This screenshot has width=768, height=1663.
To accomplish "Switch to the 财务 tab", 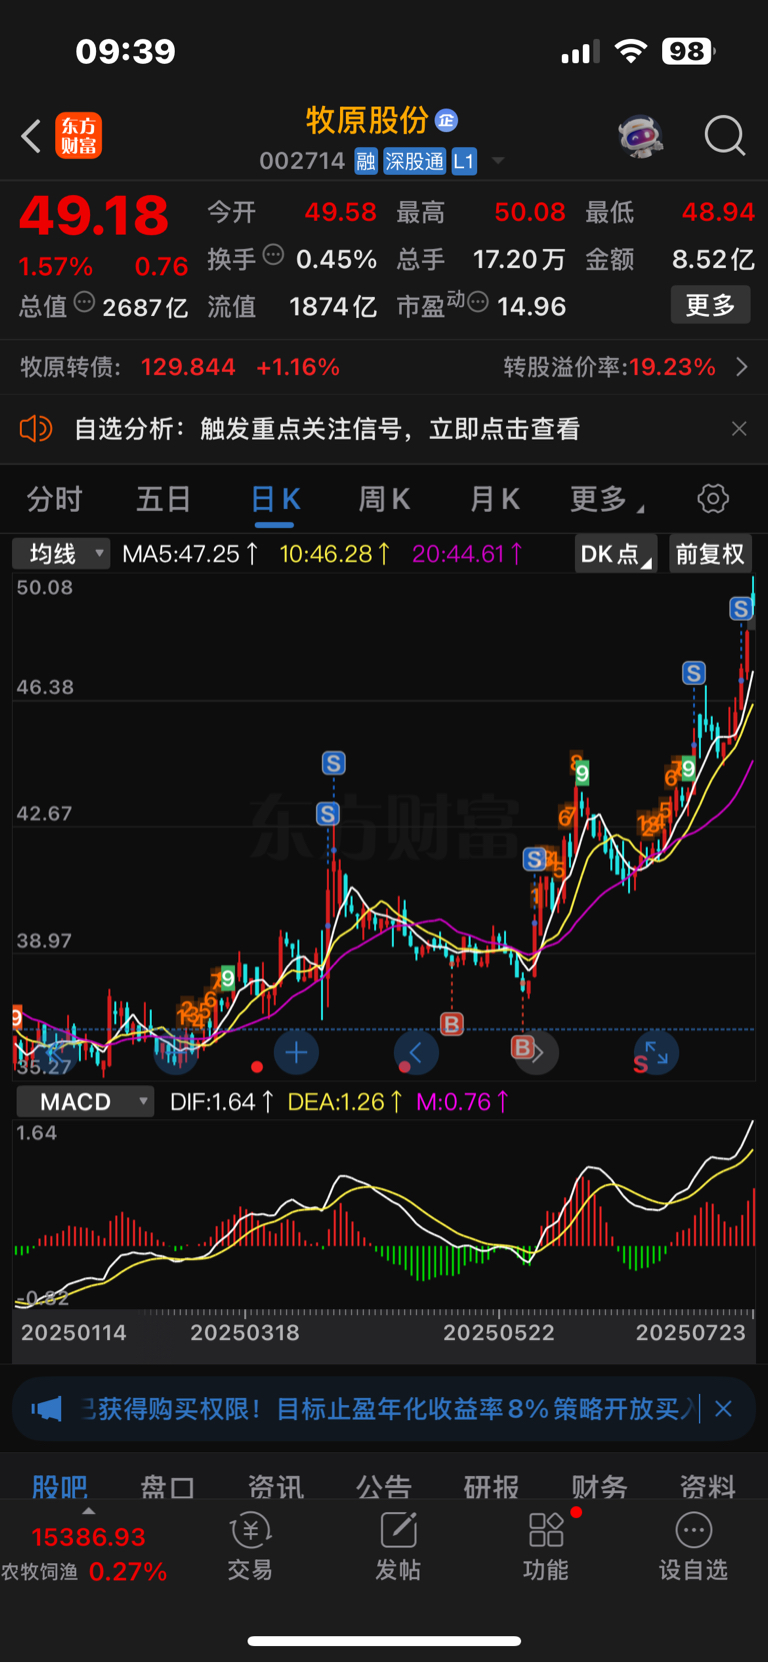I will [599, 1487].
